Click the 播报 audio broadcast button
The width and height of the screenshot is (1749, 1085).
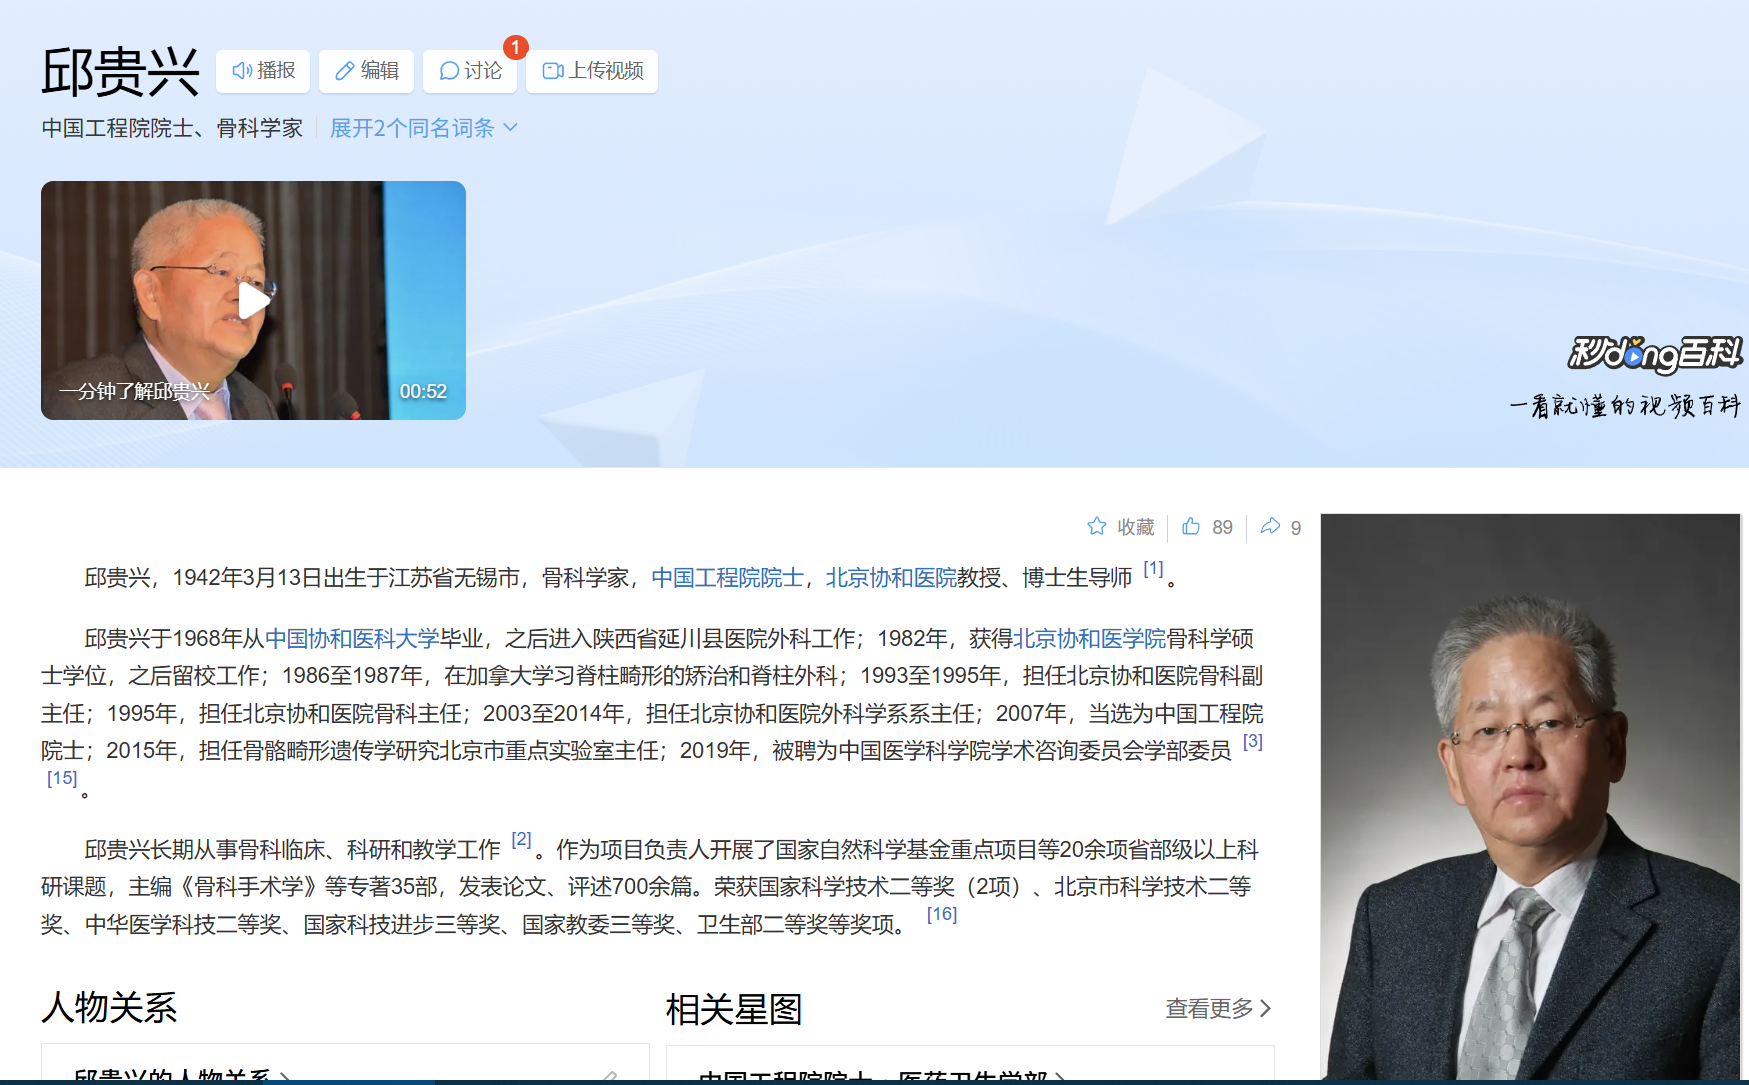[x=263, y=71]
